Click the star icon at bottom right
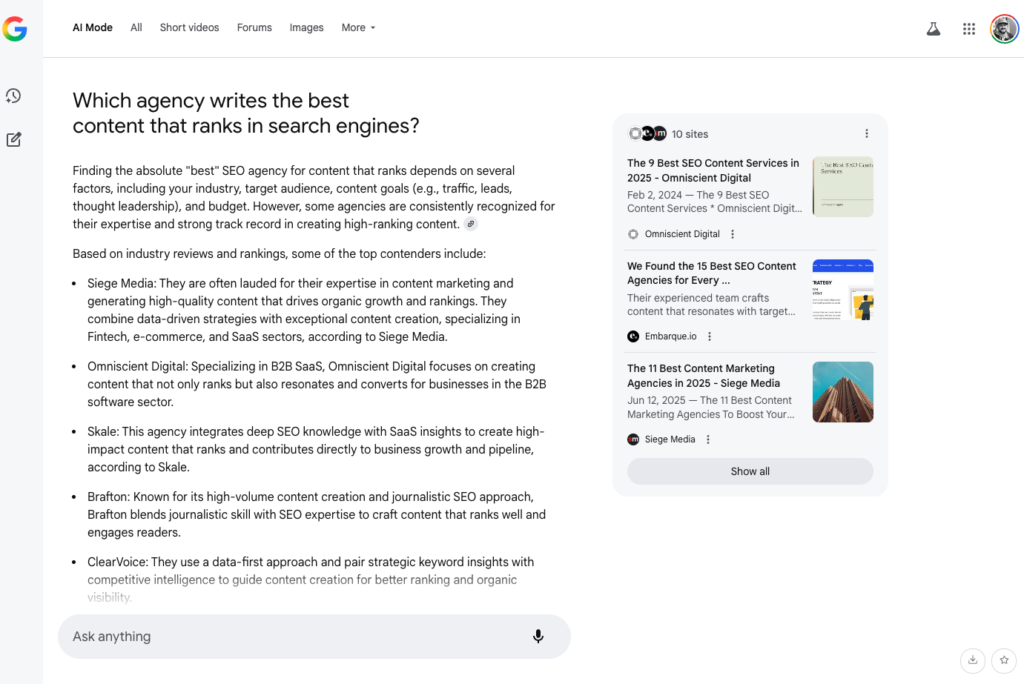The width and height of the screenshot is (1024, 684). click(x=1004, y=660)
